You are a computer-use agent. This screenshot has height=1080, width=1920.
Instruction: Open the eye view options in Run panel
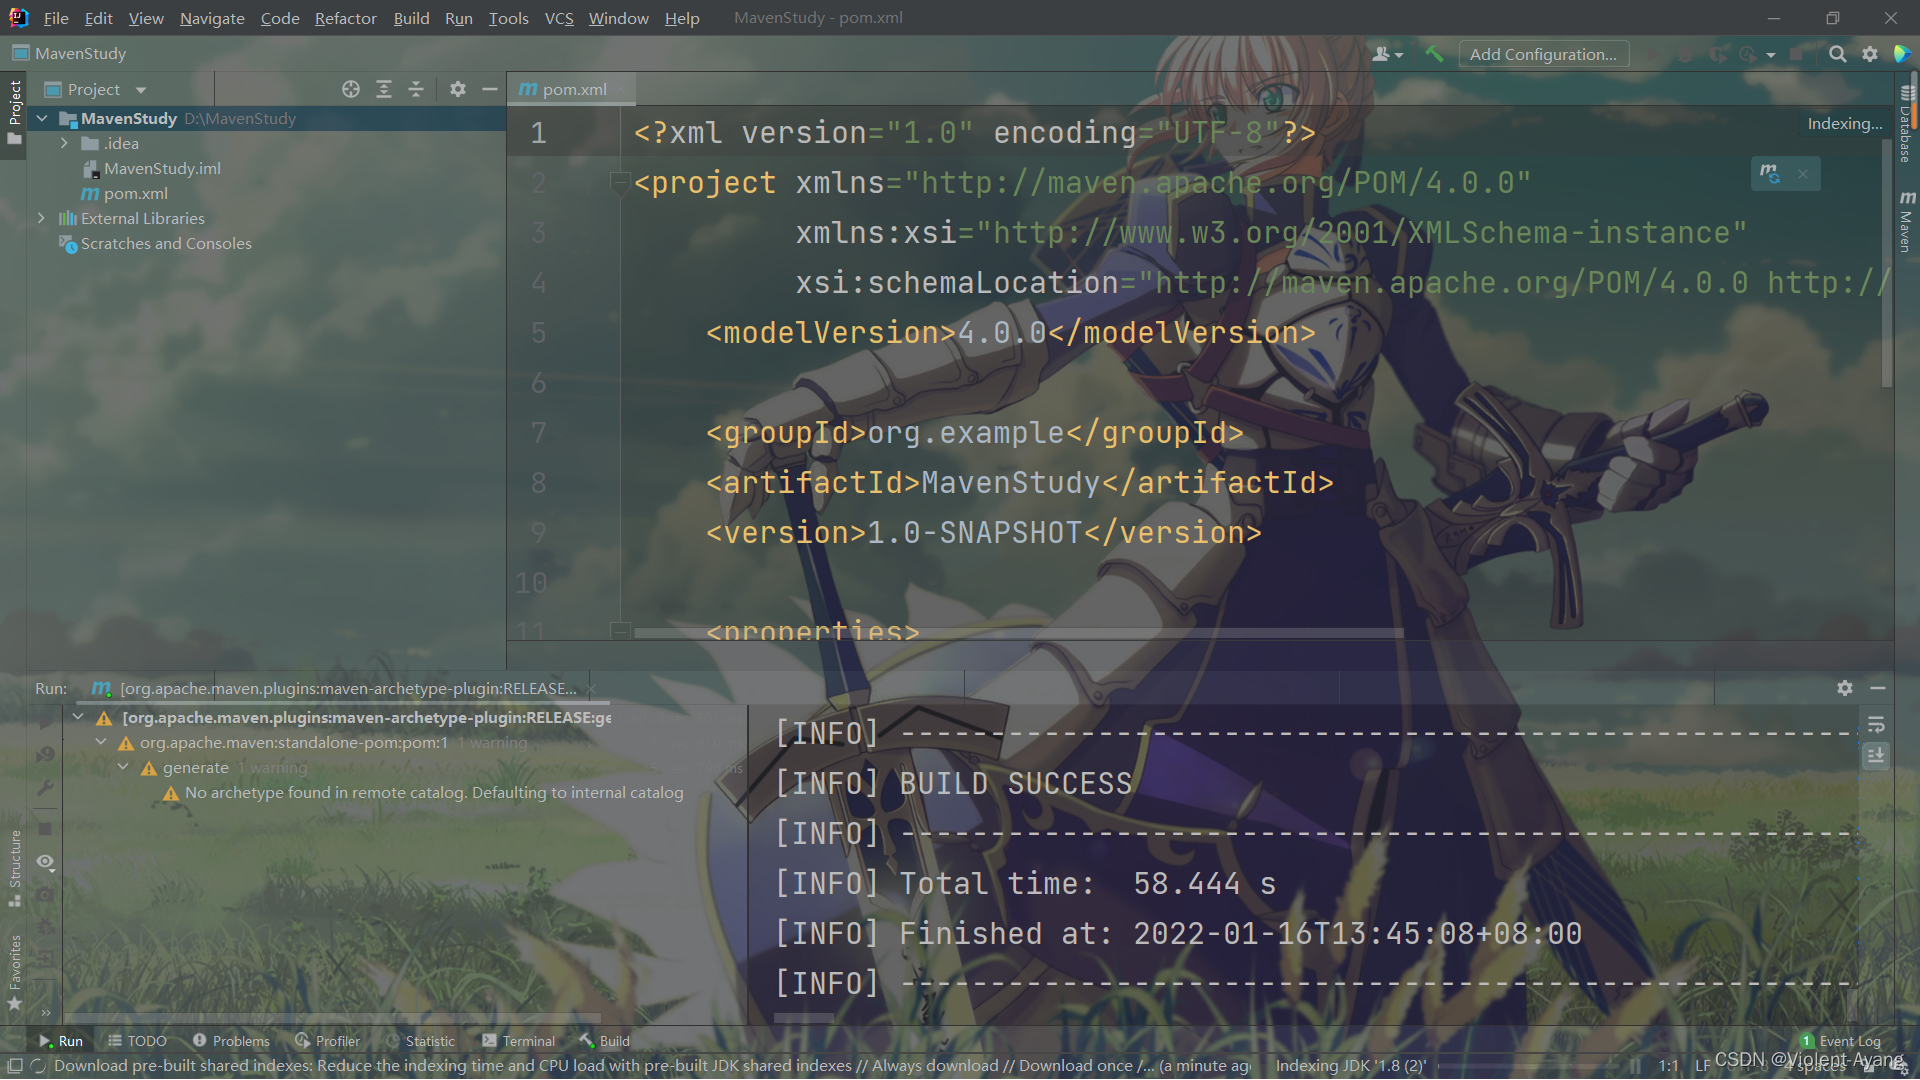point(45,862)
